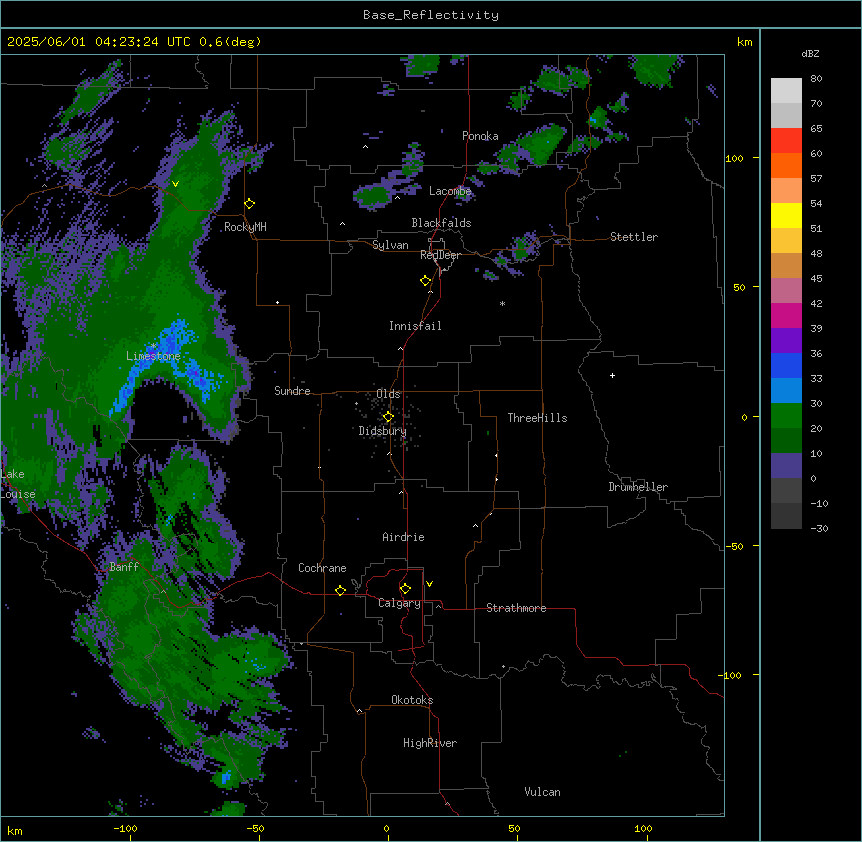Click the yellow 54 dBZ legend swatch
The width and height of the screenshot is (862, 842).
(x=786, y=215)
